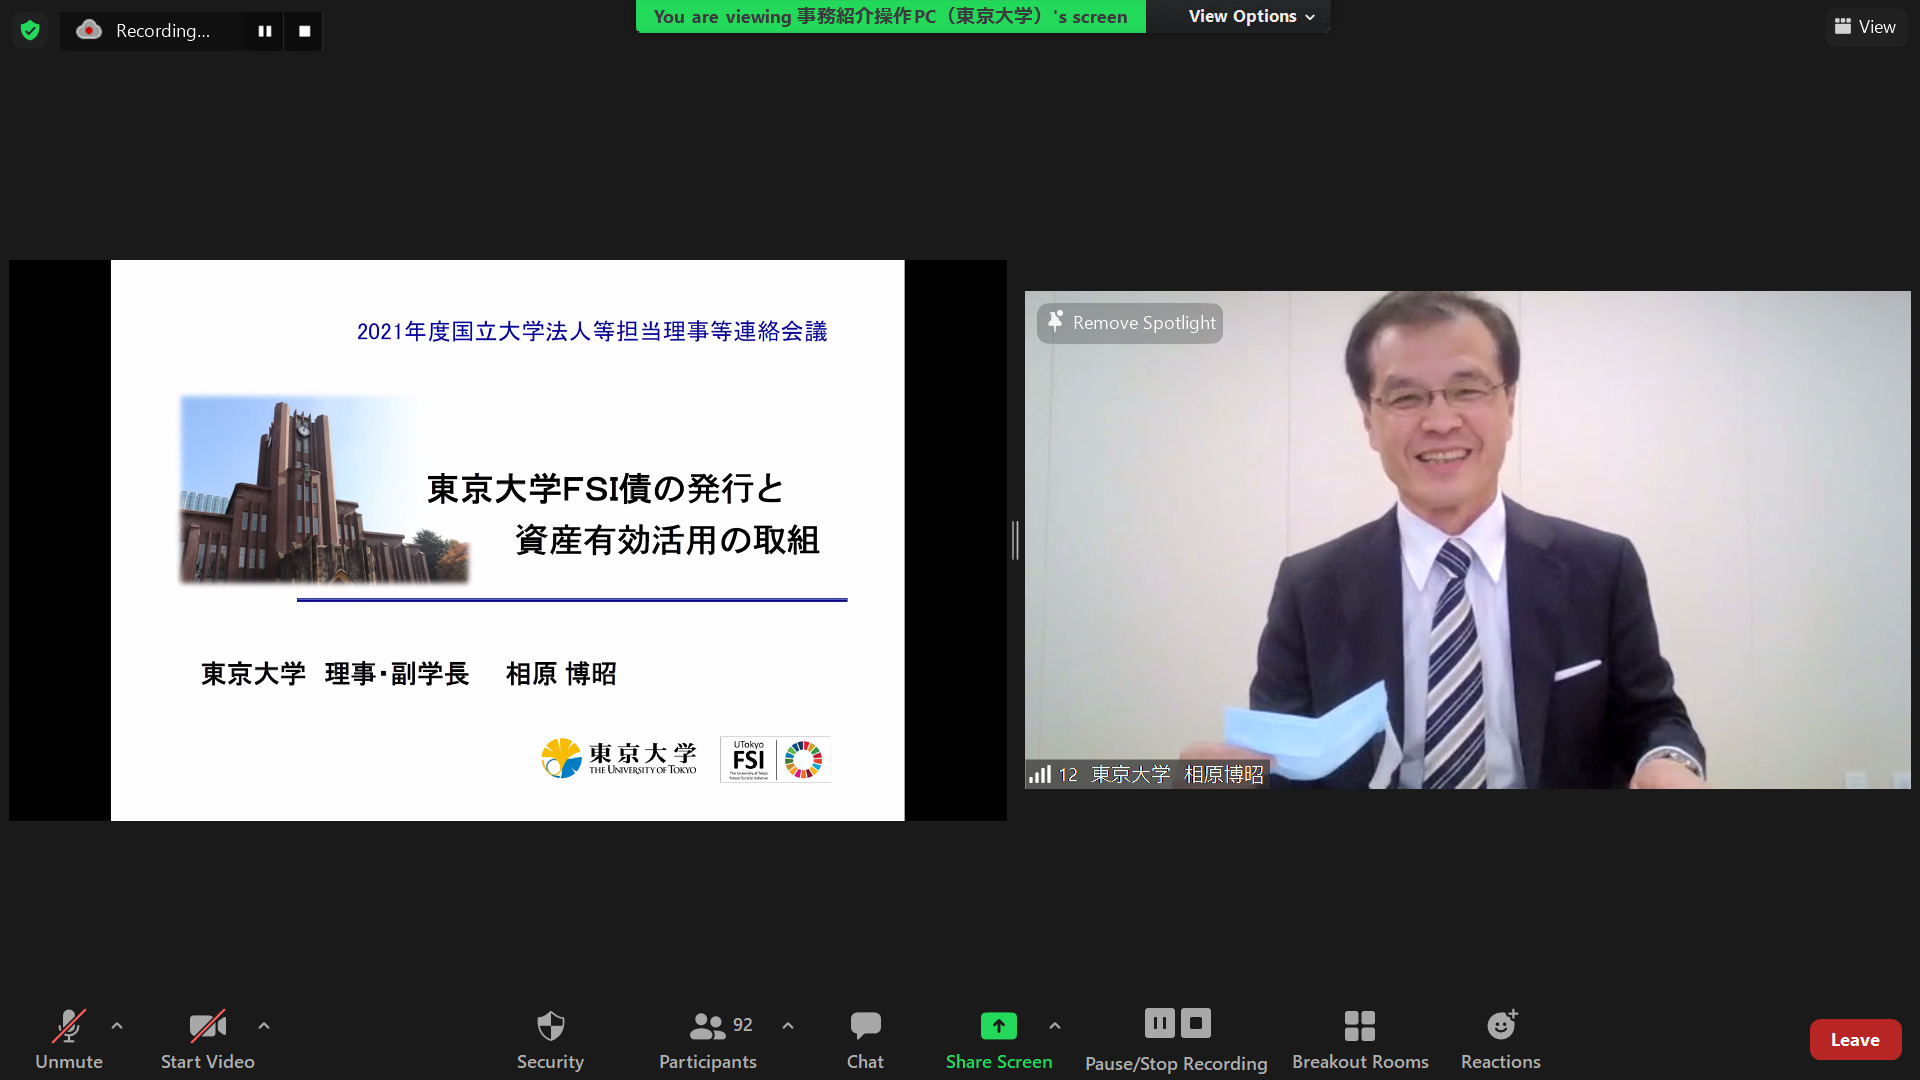Unmute the microphone
1920x1080 pixels.
click(68, 1040)
